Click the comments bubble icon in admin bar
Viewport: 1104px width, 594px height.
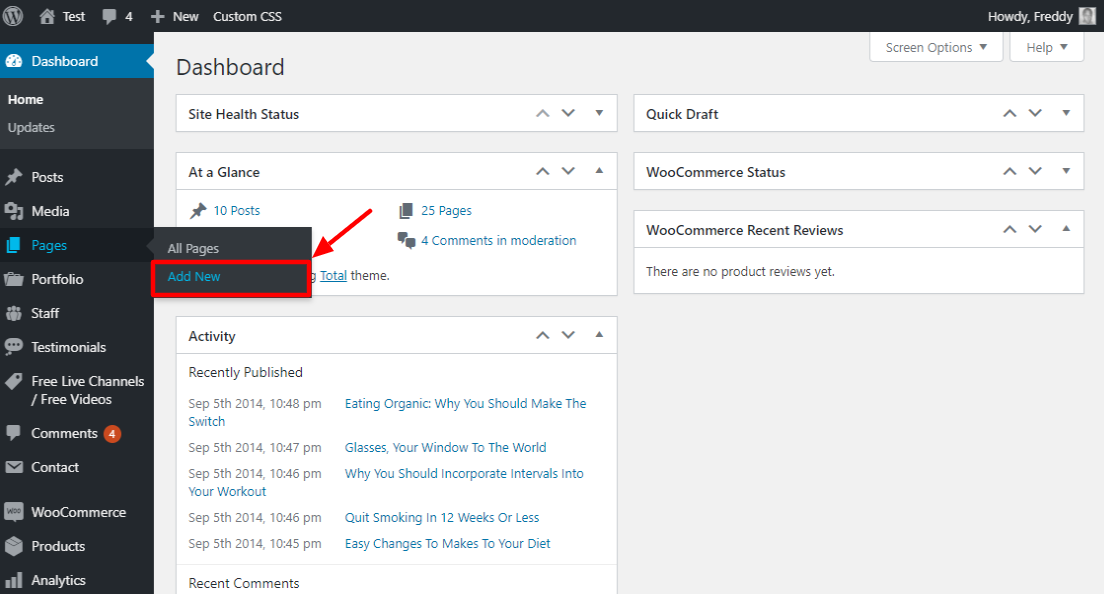click(x=109, y=17)
